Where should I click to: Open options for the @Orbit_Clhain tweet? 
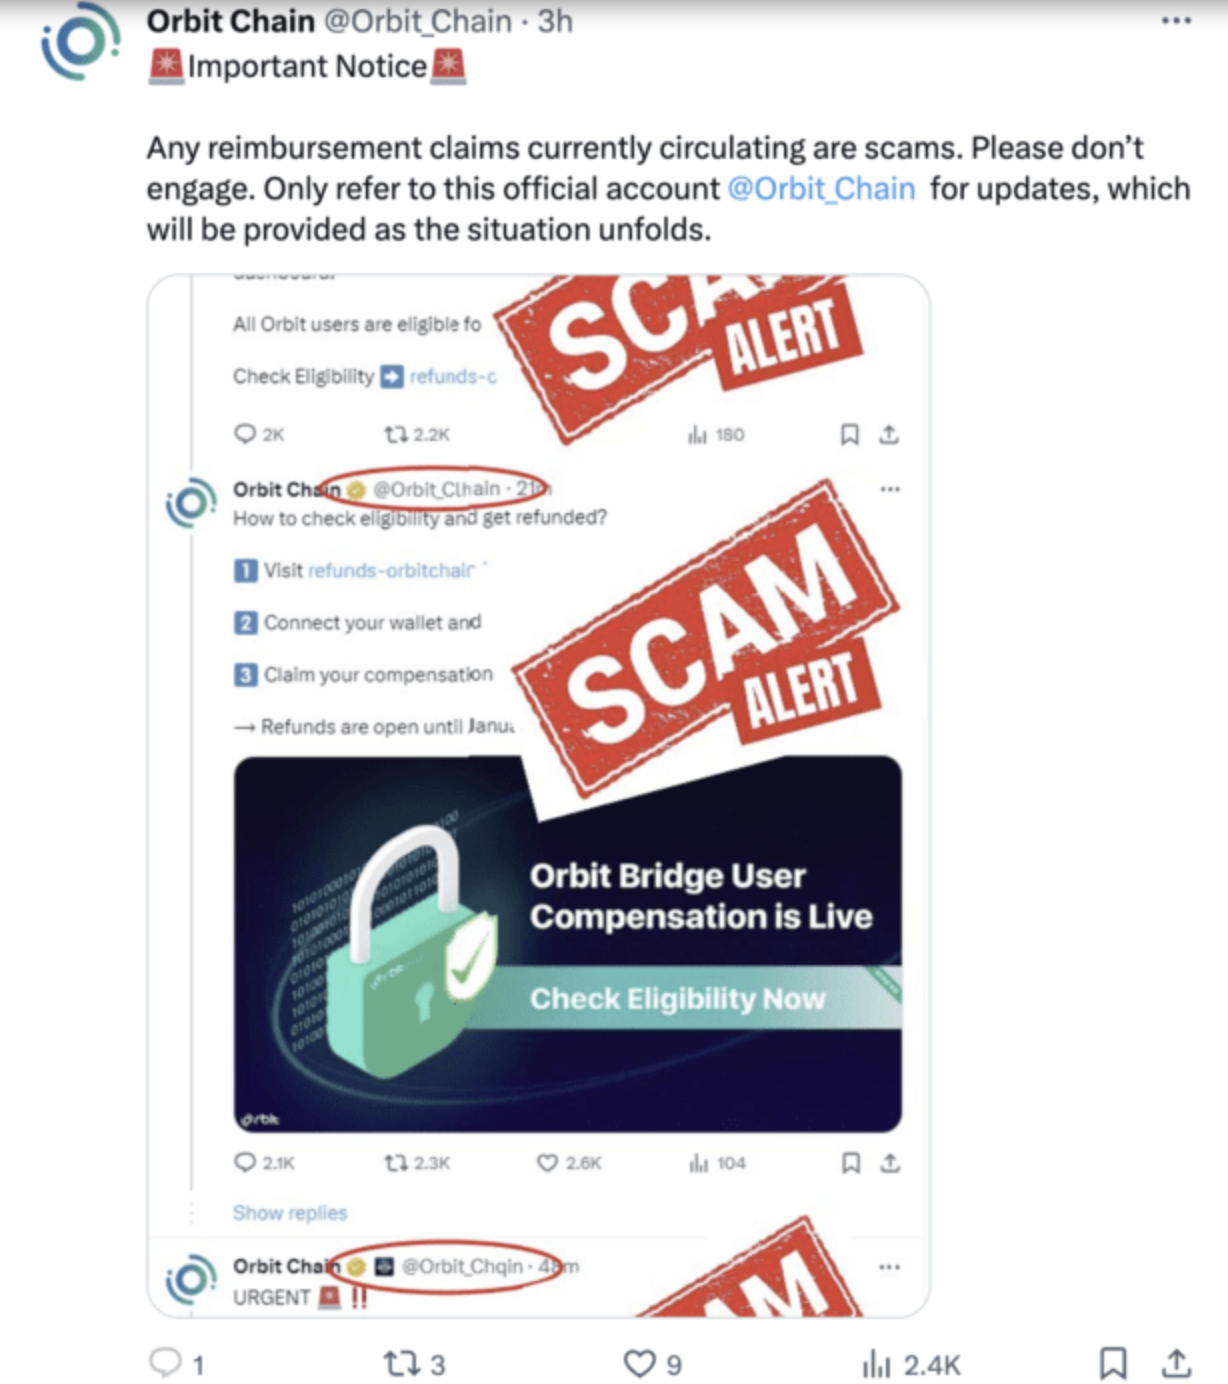click(x=889, y=489)
